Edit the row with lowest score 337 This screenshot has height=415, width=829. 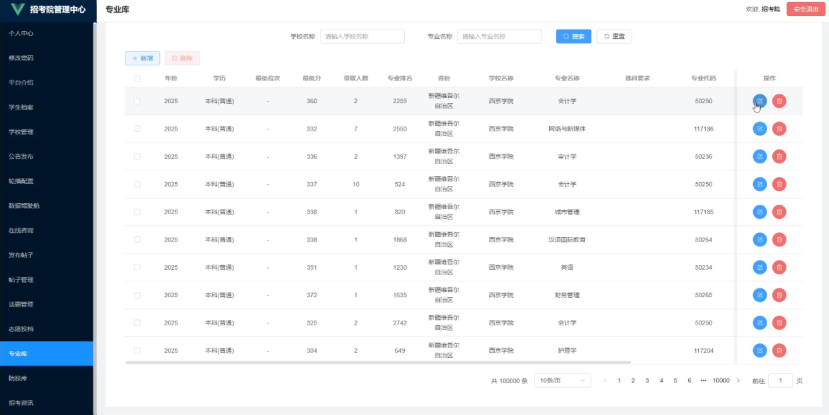(759, 184)
